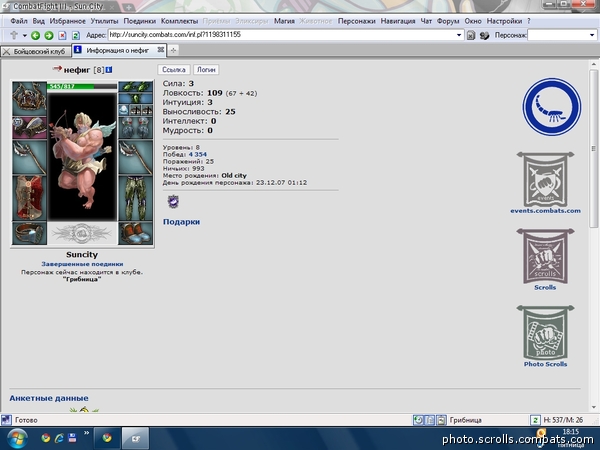Open the Поединки menu
This screenshot has height=450, width=600.
click(139, 21)
